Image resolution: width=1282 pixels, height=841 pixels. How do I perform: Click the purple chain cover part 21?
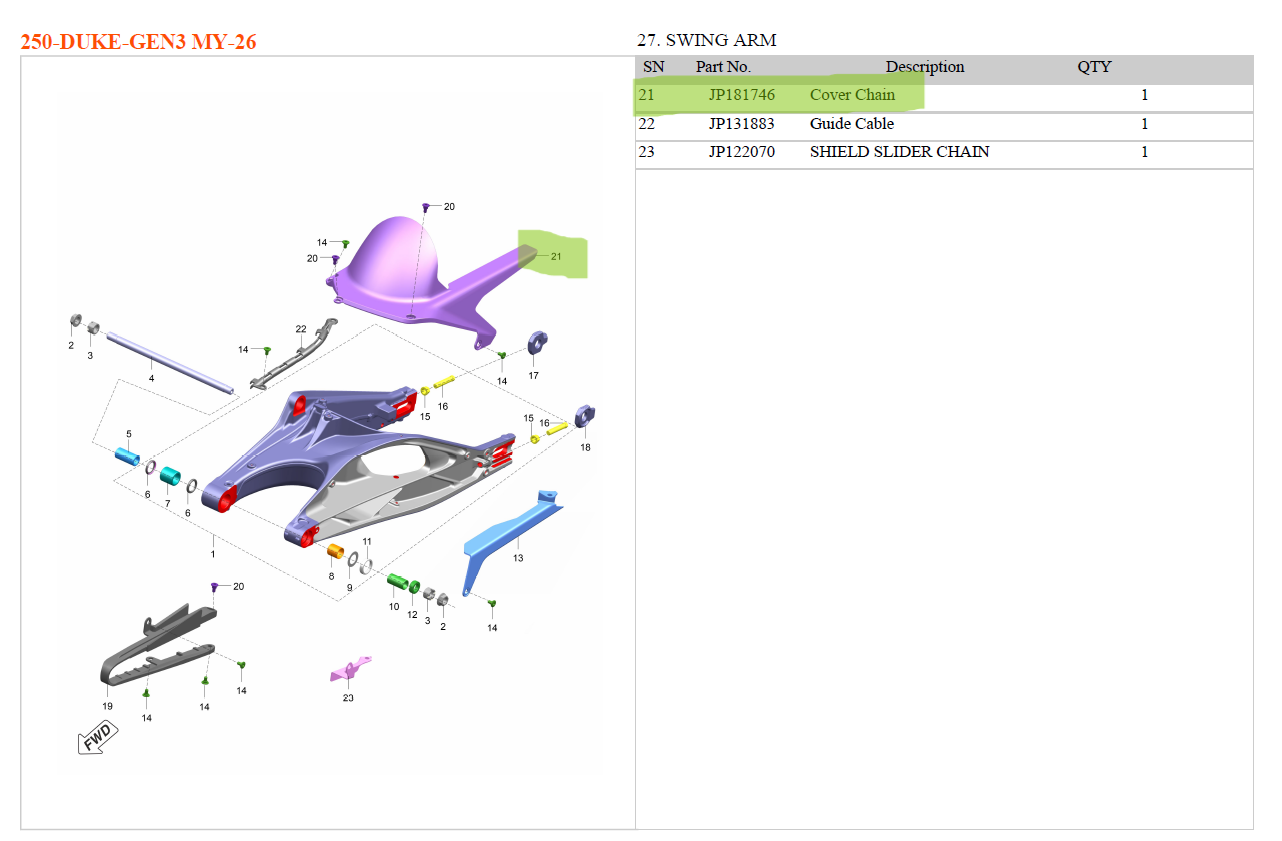(x=400, y=275)
